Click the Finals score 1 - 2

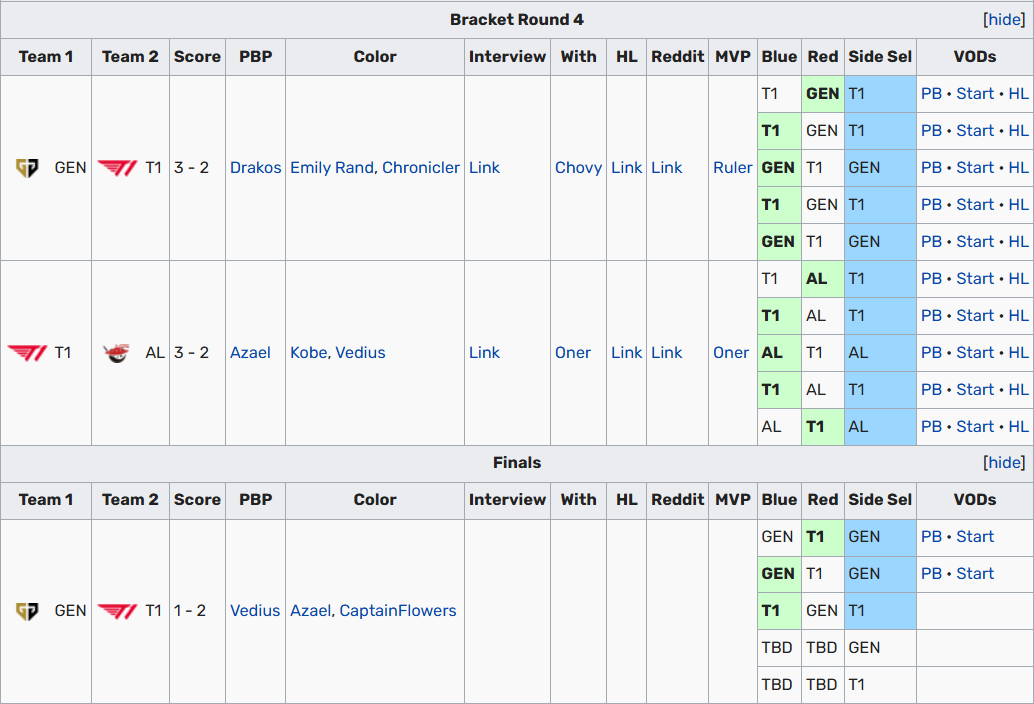(x=190, y=611)
